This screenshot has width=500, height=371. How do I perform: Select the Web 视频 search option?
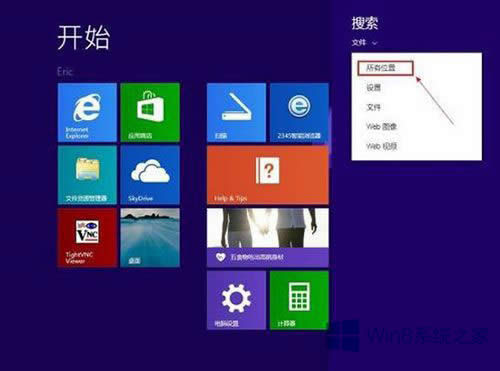click(381, 146)
